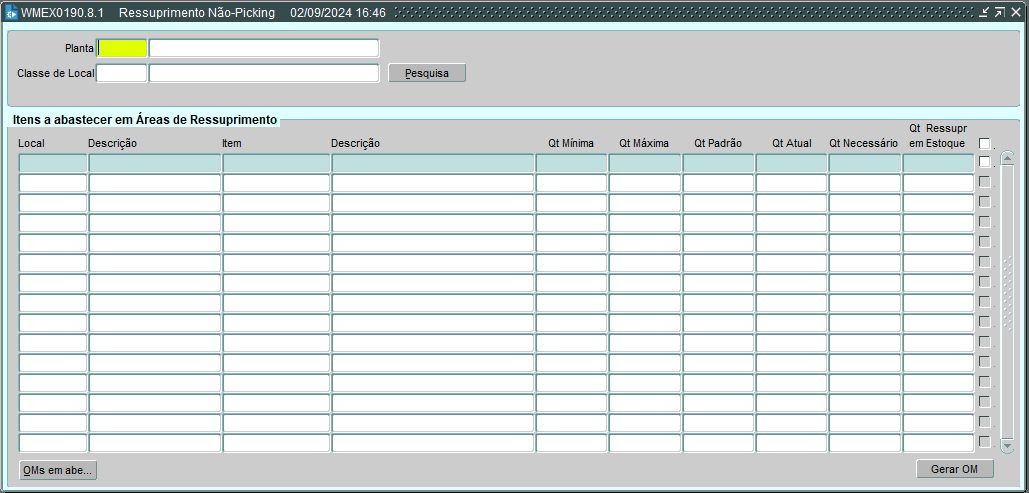The image size is (1029, 493).
Task: Check the checkbox of the last grid row
Action: pos(984,442)
